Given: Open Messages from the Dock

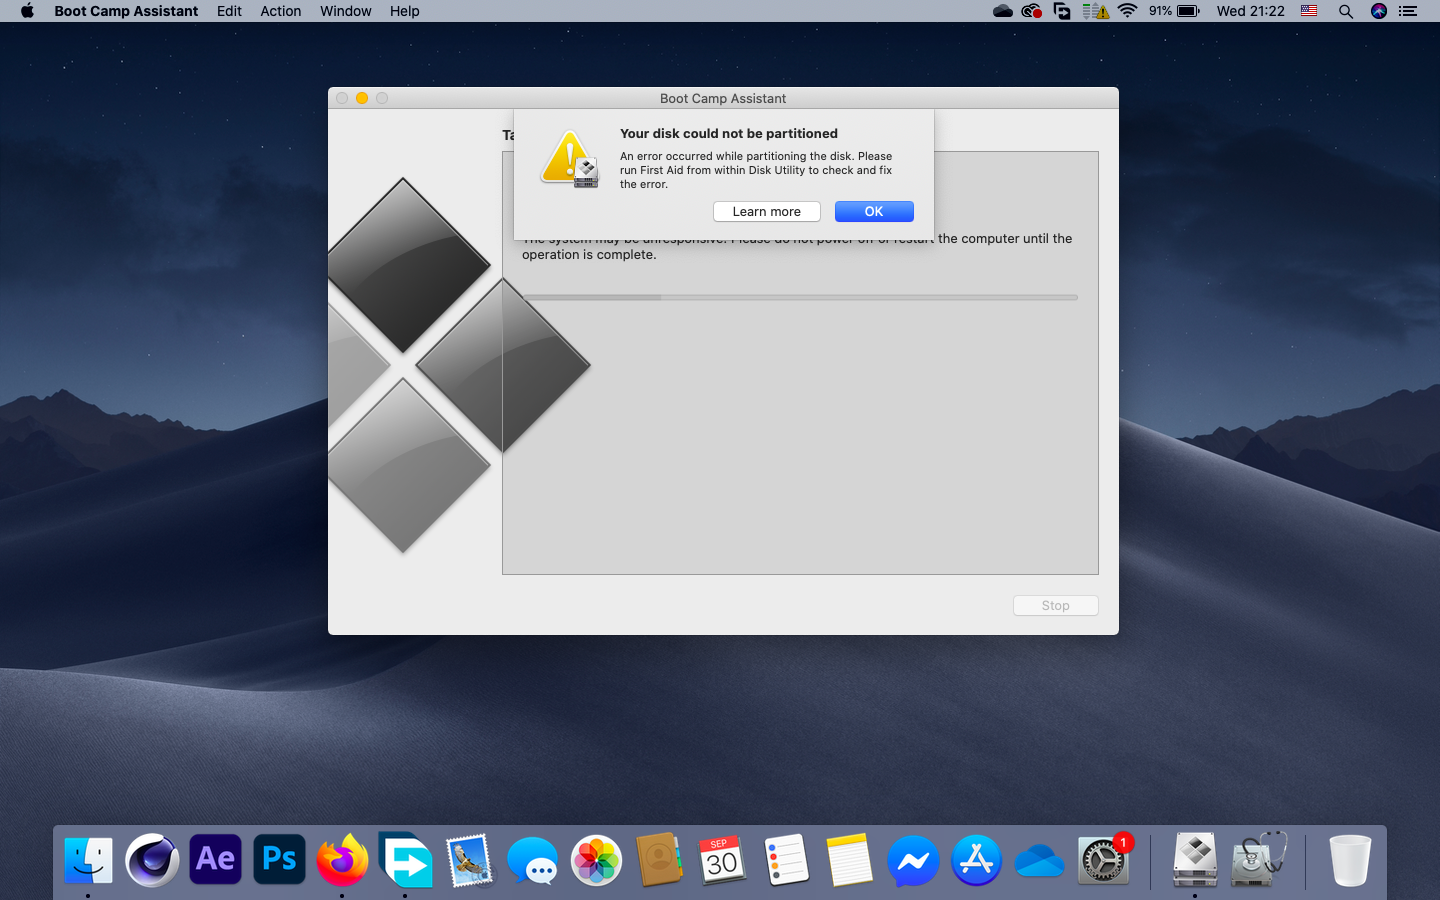Looking at the screenshot, I should click(x=532, y=860).
